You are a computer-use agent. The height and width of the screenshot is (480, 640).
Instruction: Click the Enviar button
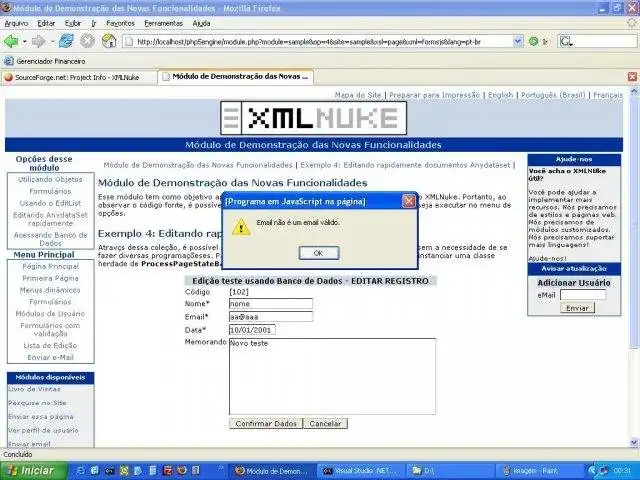[577, 308]
